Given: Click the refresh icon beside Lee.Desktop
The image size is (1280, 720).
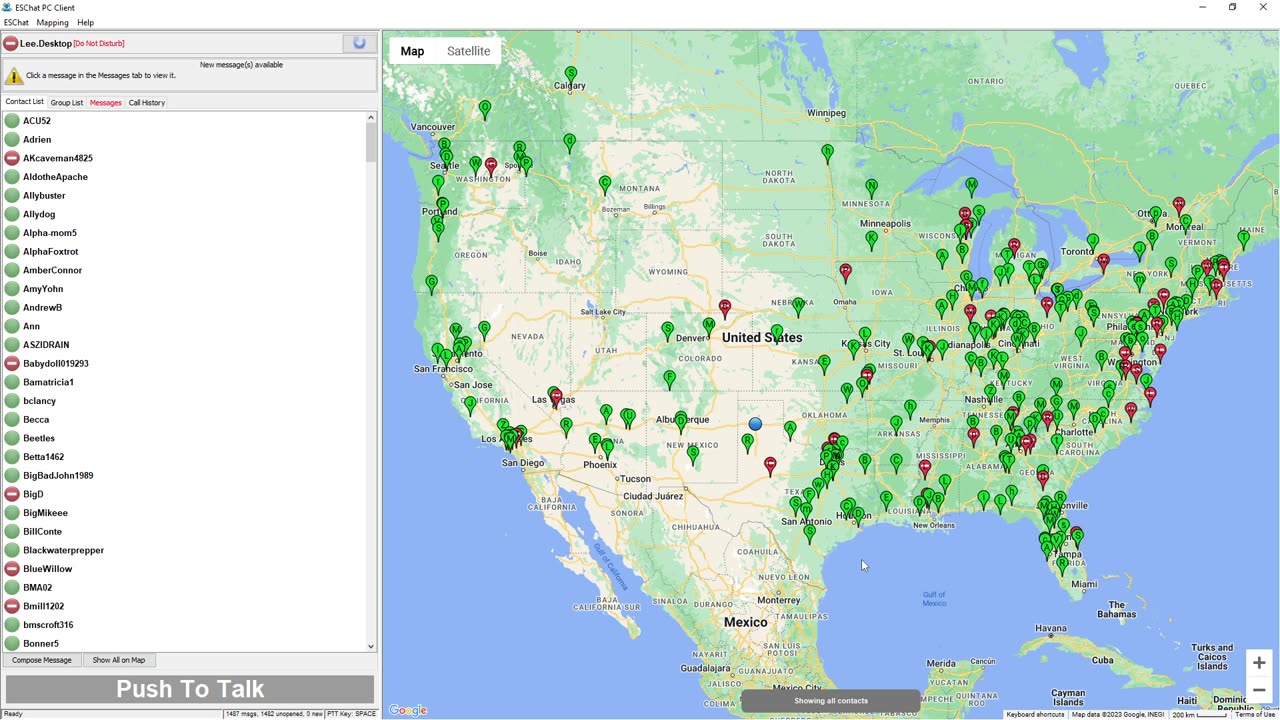Looking at the screenshot, I should coord(359,43).
